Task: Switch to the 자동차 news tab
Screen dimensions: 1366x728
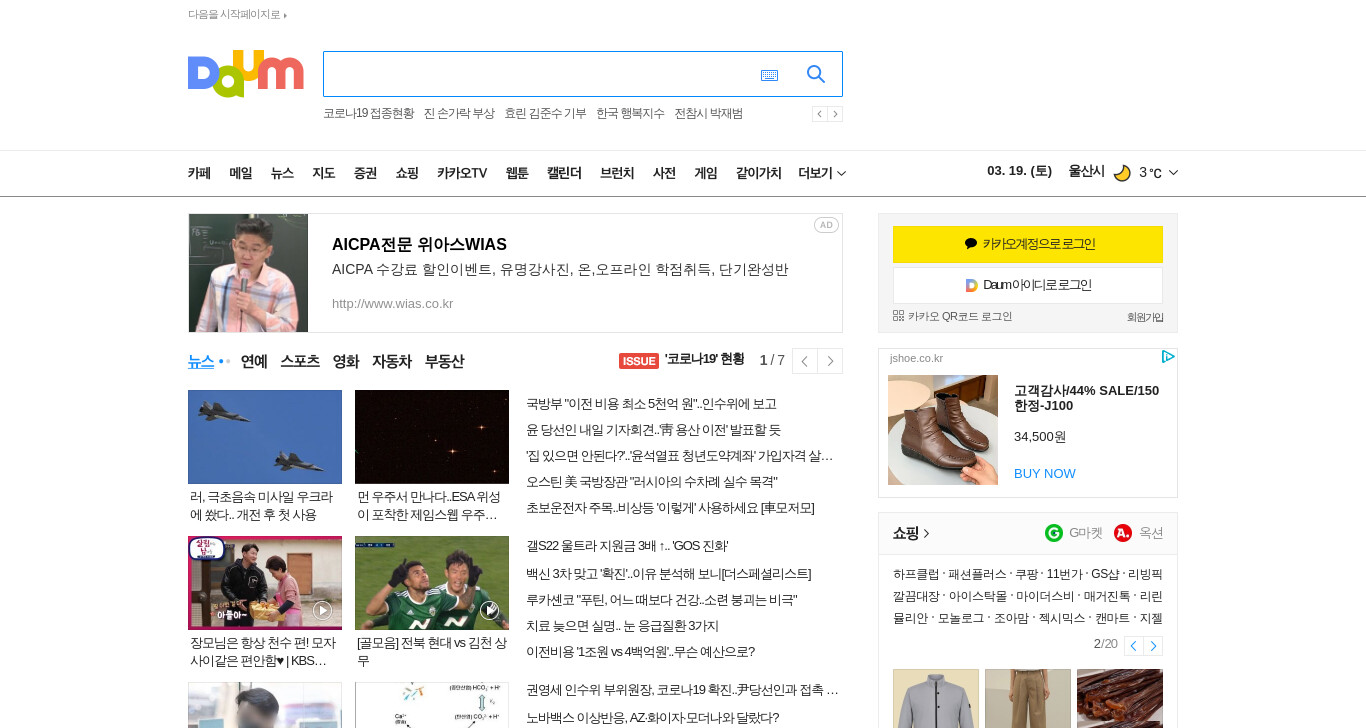Action: (392, 361)
